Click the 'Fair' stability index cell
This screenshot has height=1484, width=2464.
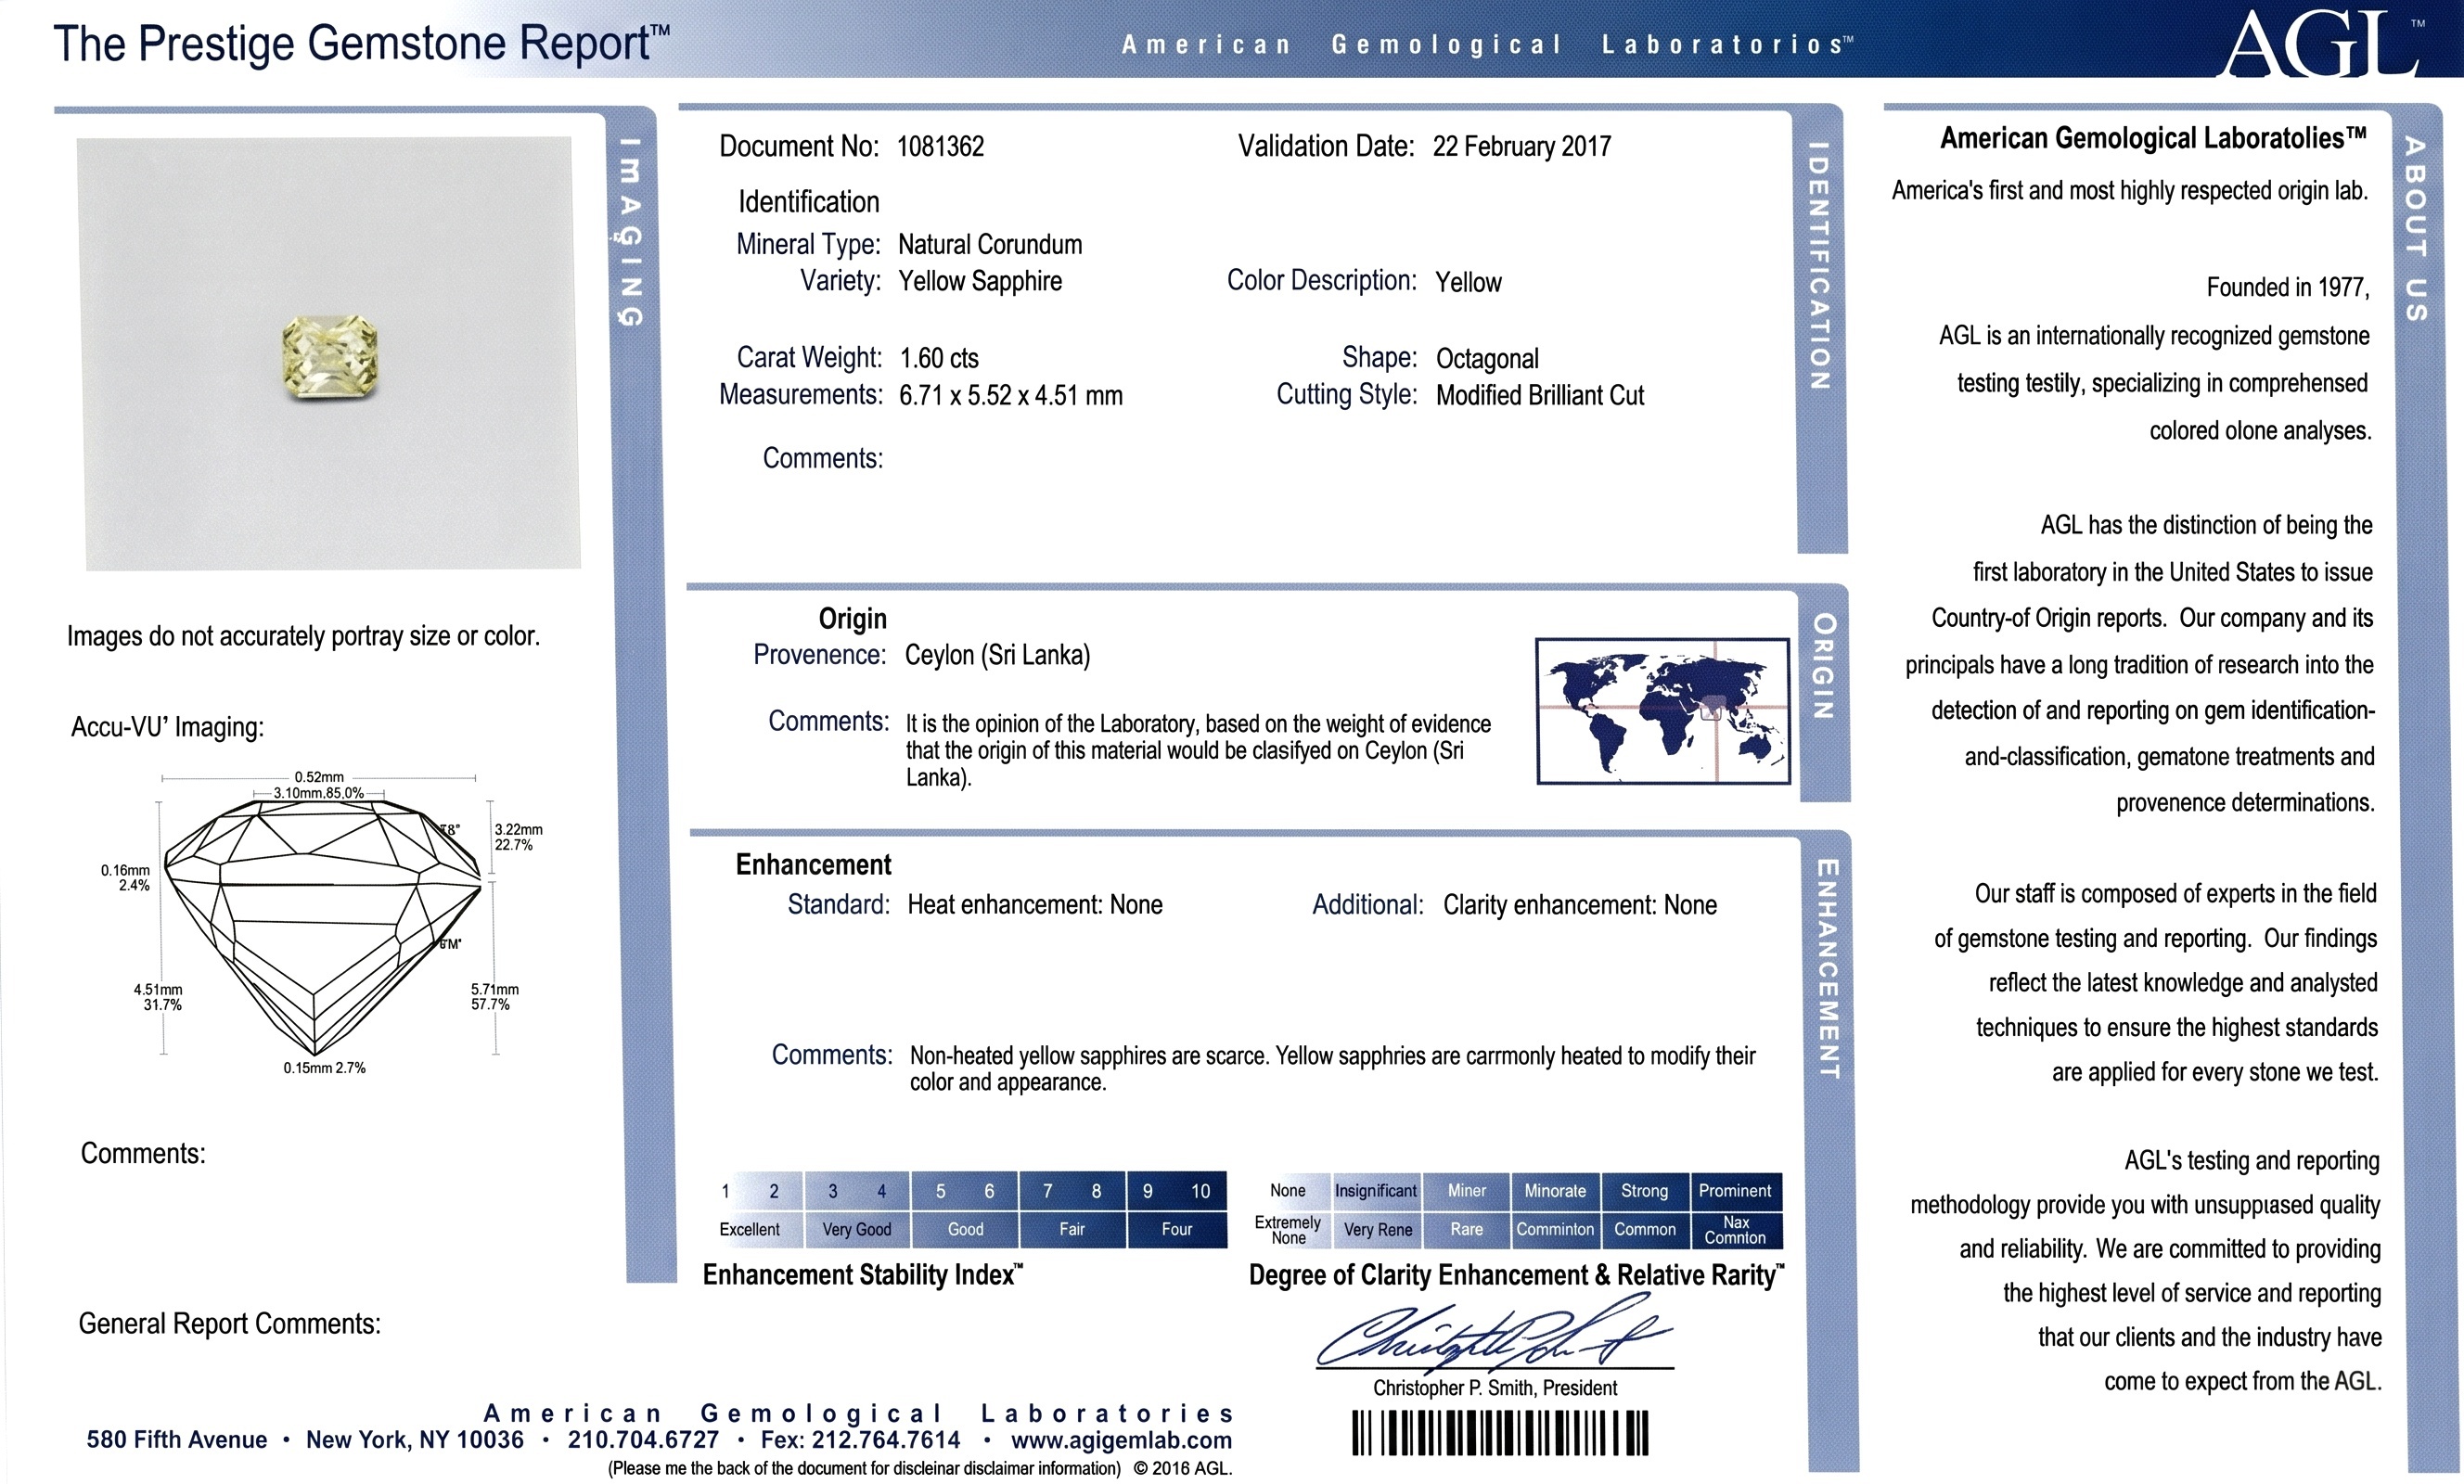pos(1072,1229)
